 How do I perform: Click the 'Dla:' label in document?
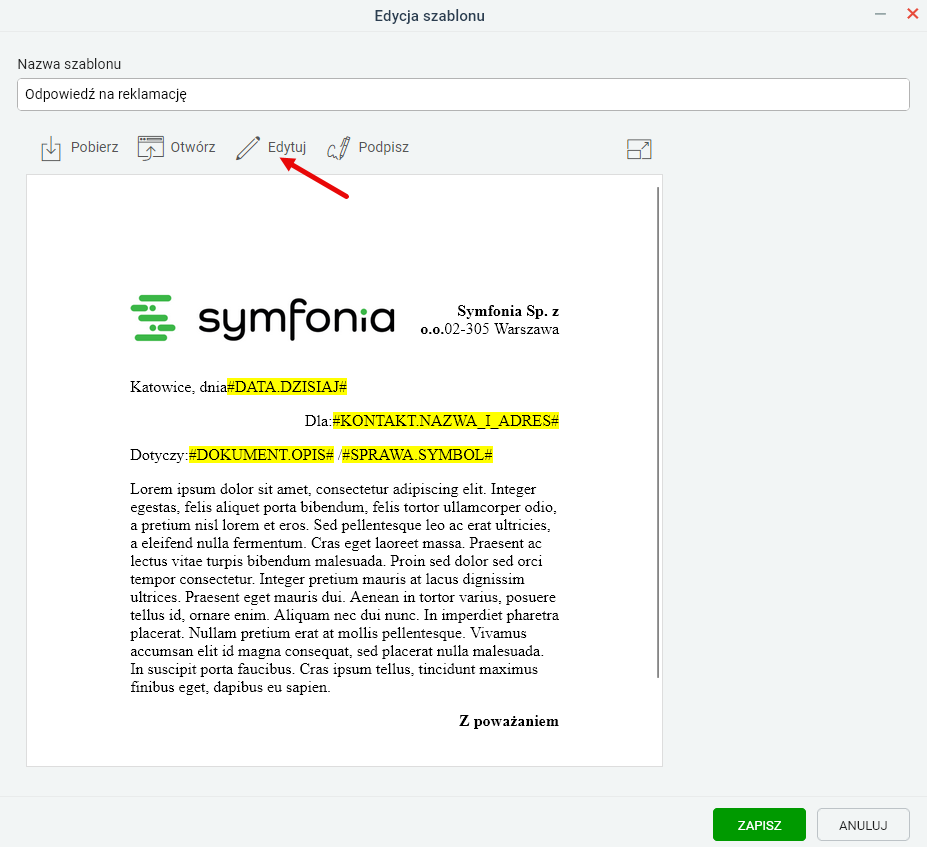(319, 421)
